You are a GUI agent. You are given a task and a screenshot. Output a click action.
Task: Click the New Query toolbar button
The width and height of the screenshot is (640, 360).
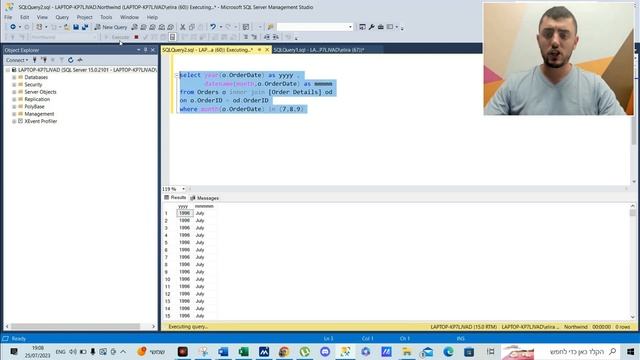pyautogui.click(x=111, y=27)
